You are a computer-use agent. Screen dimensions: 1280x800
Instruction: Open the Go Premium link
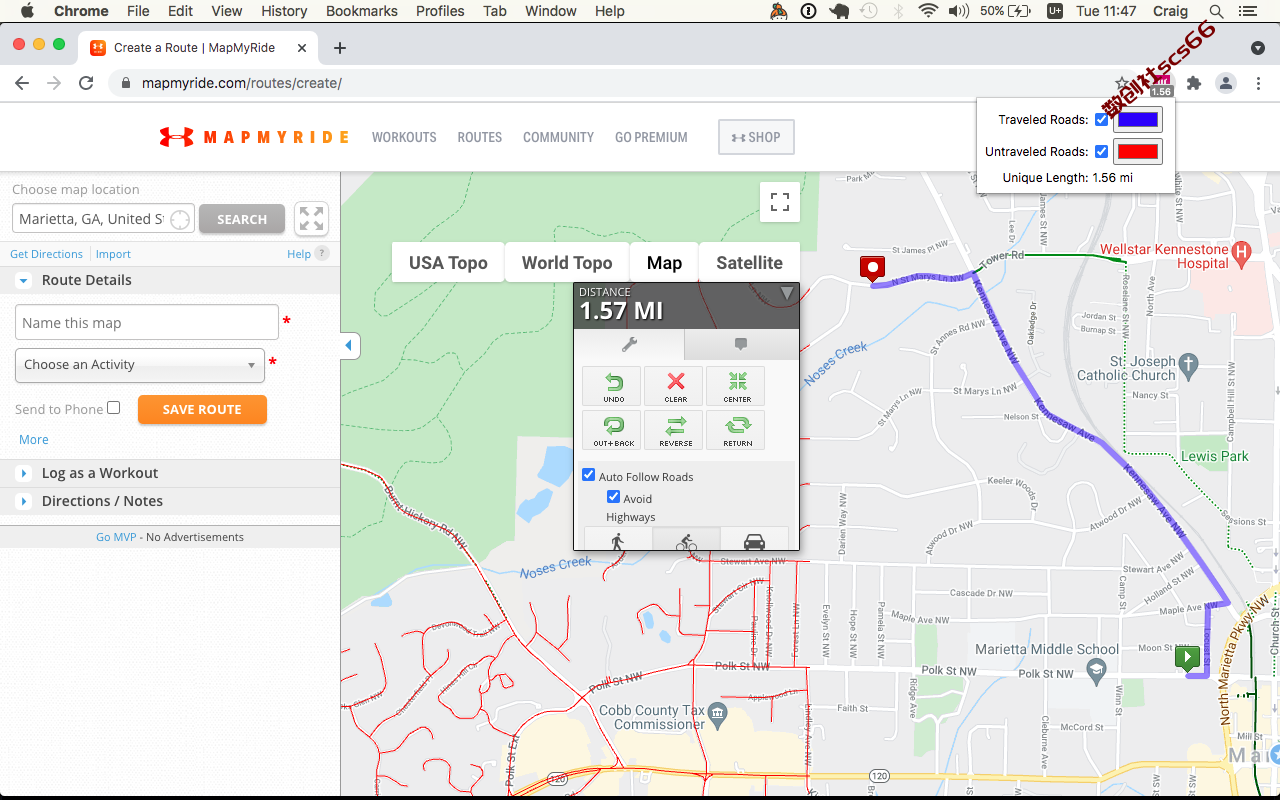pos(651,137)
